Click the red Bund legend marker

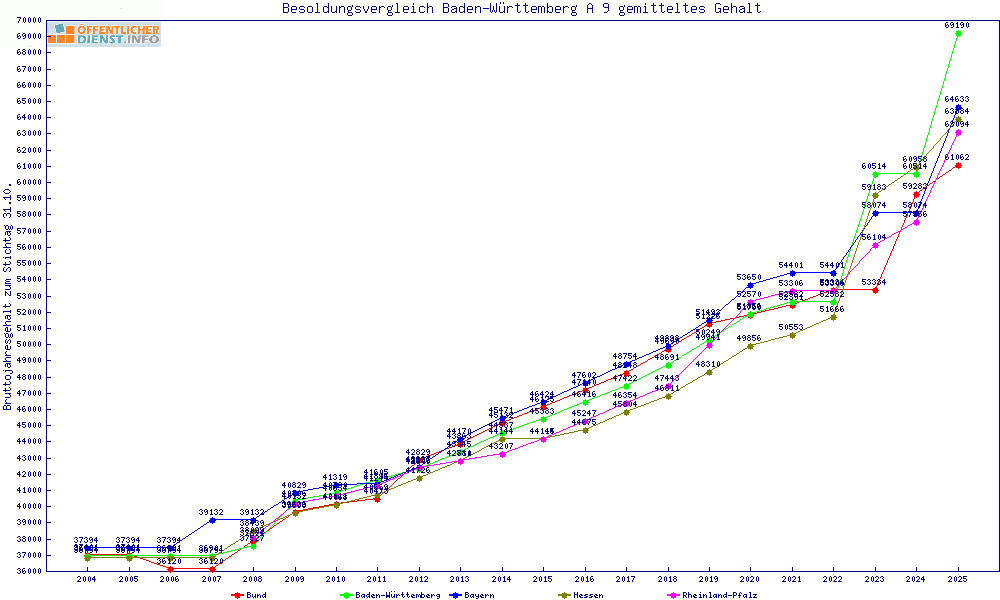click(237, 595)
